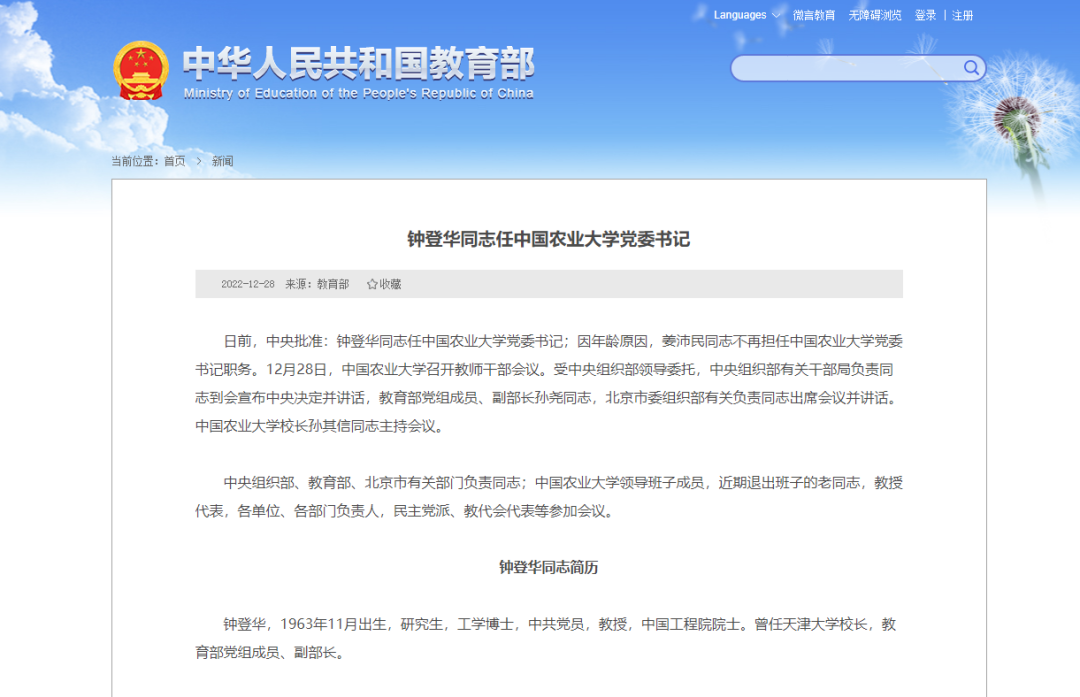
Task: Open the 微言教育 link
Action: click(x=814, y=15)
